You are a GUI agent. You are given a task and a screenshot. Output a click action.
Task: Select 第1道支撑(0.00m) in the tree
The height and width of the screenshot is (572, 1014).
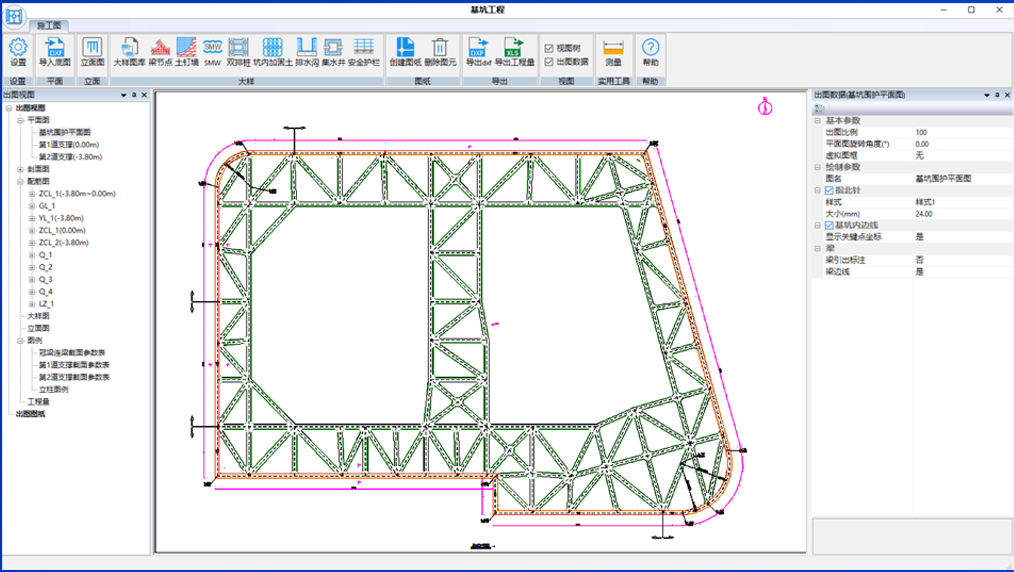70,145
